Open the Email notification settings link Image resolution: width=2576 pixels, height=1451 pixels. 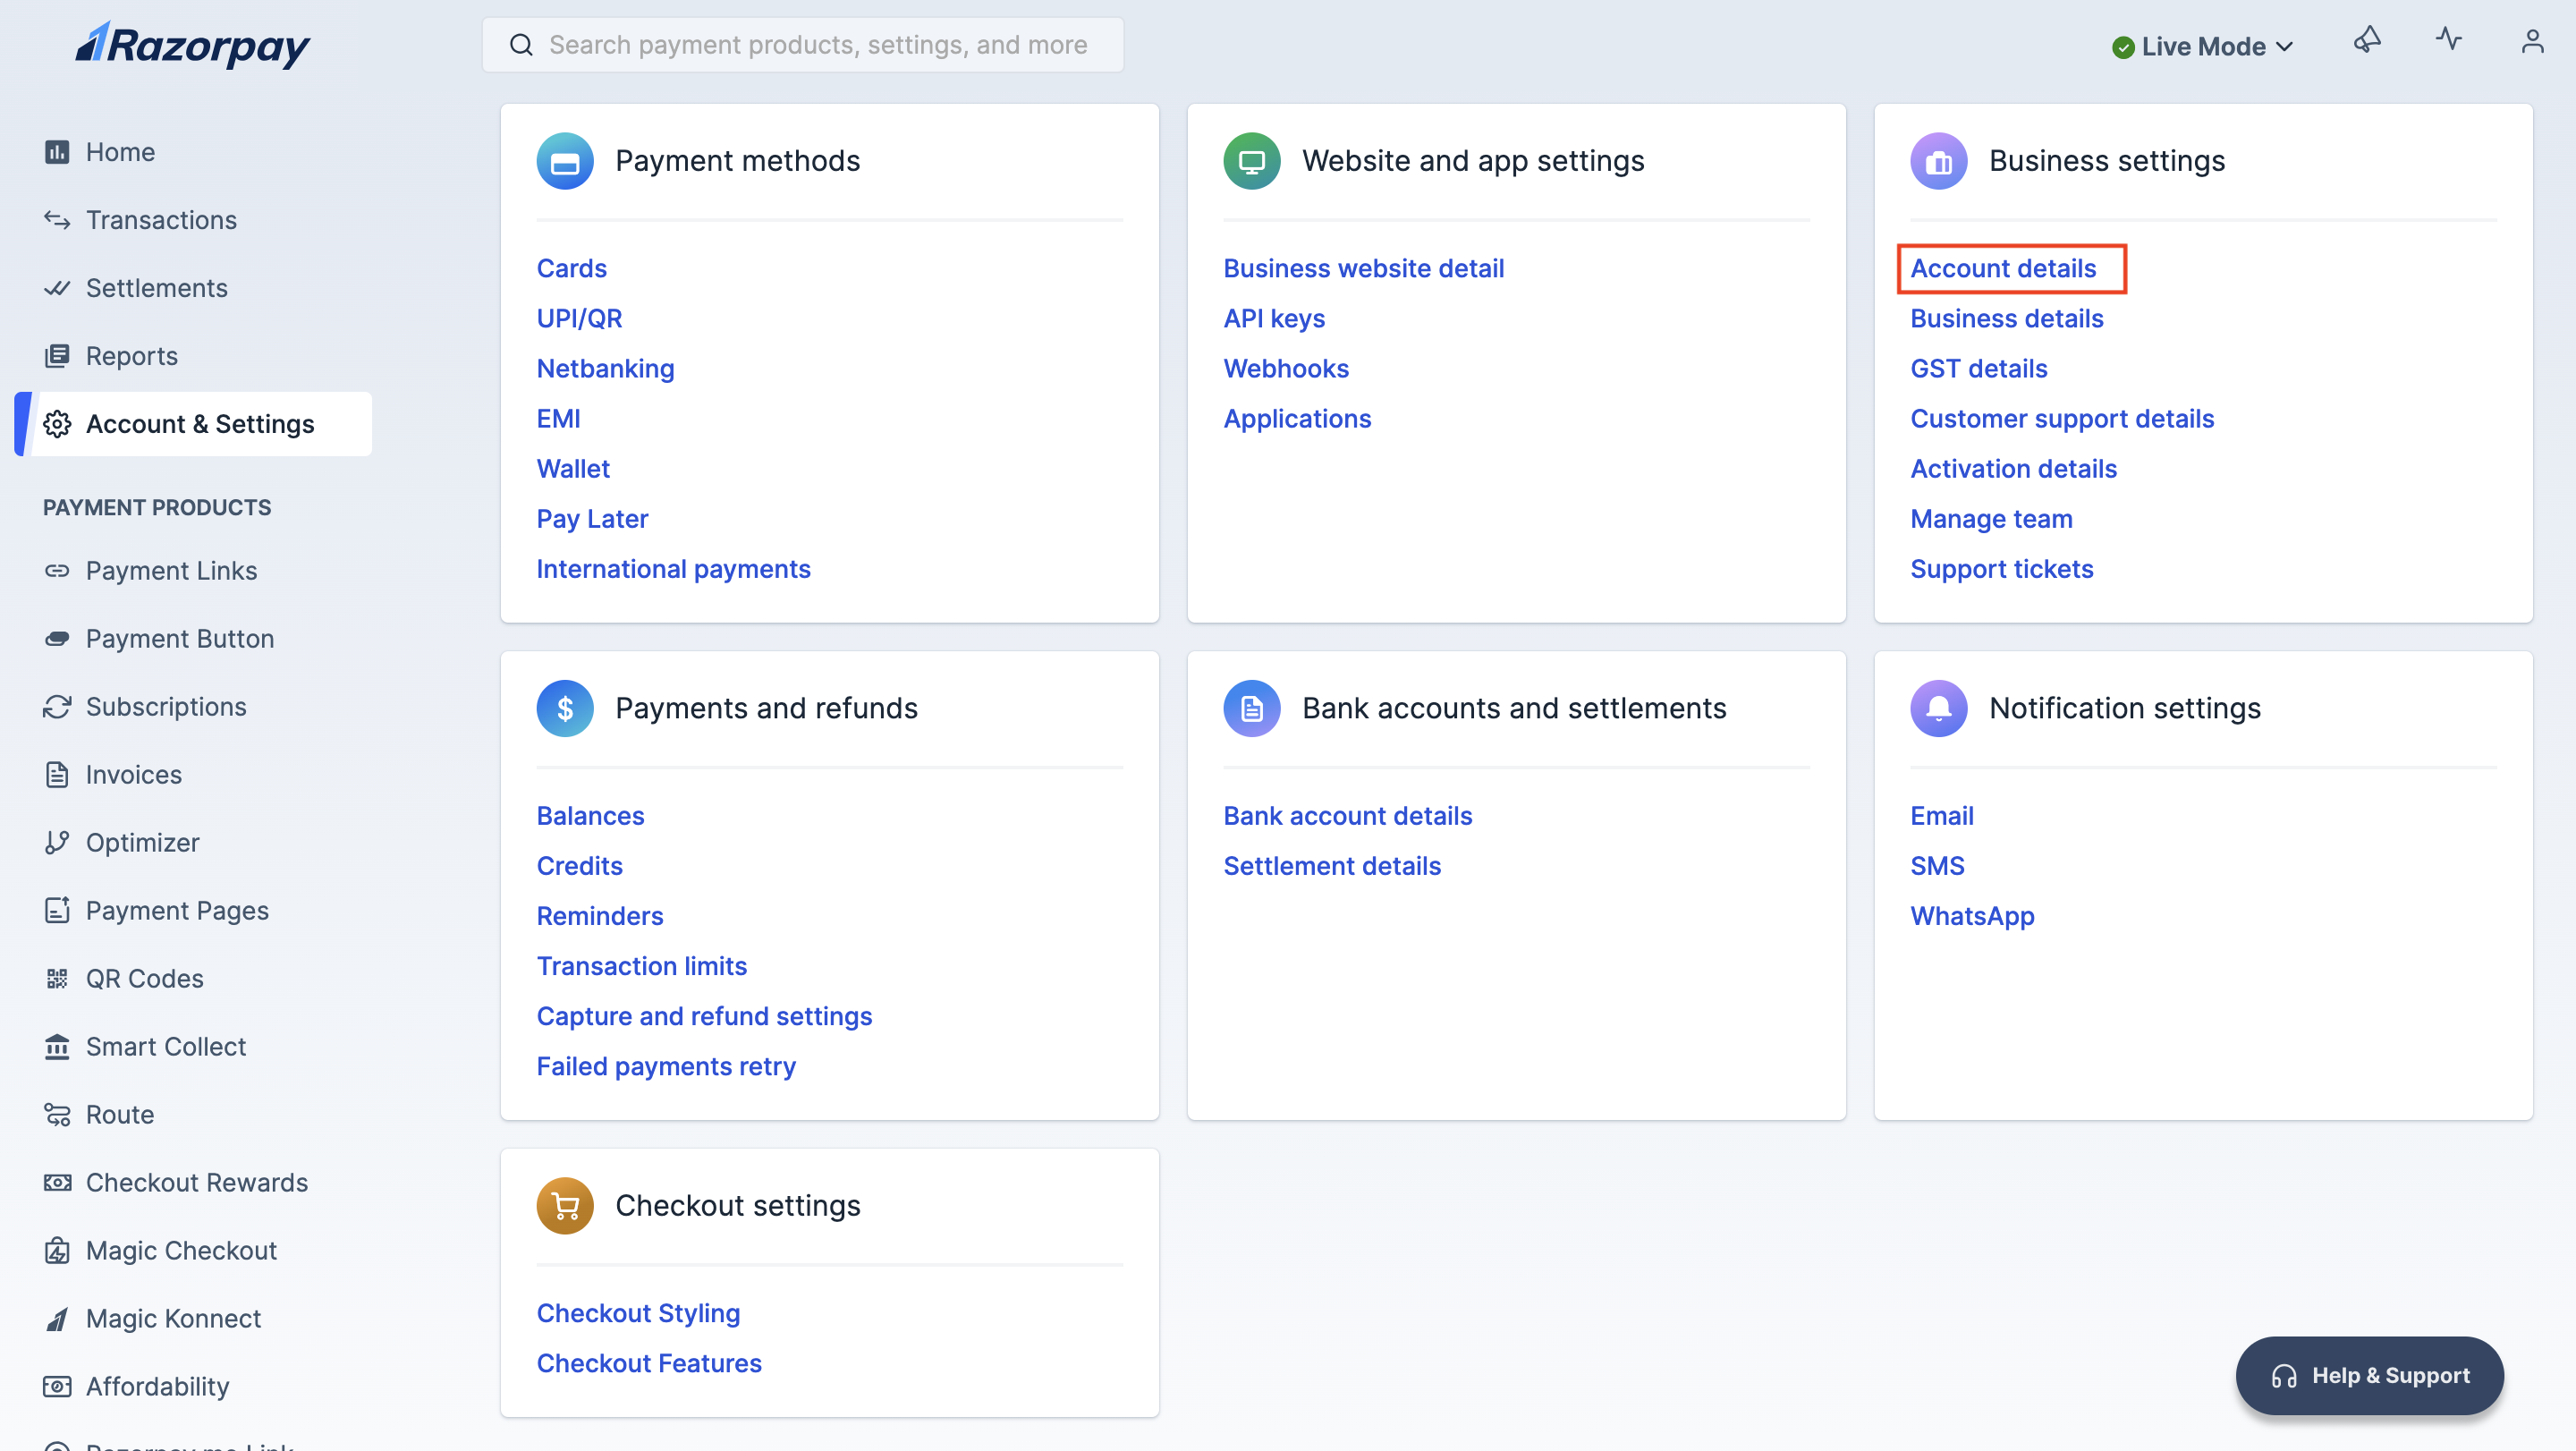tap(1942, 816)
